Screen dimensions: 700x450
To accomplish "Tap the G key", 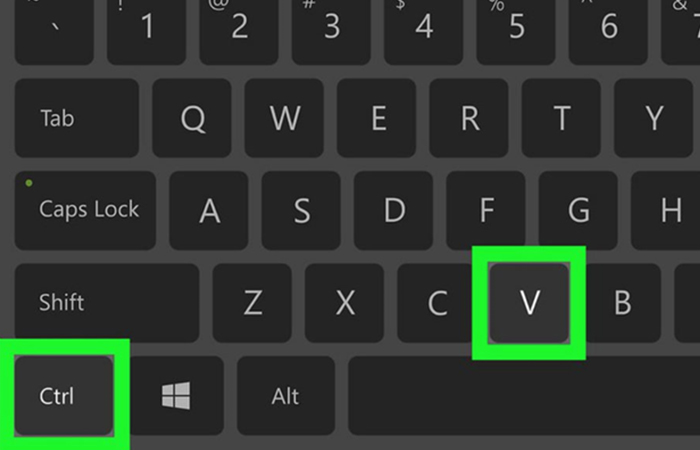I will pyautogui.click(x=578, y=210).
